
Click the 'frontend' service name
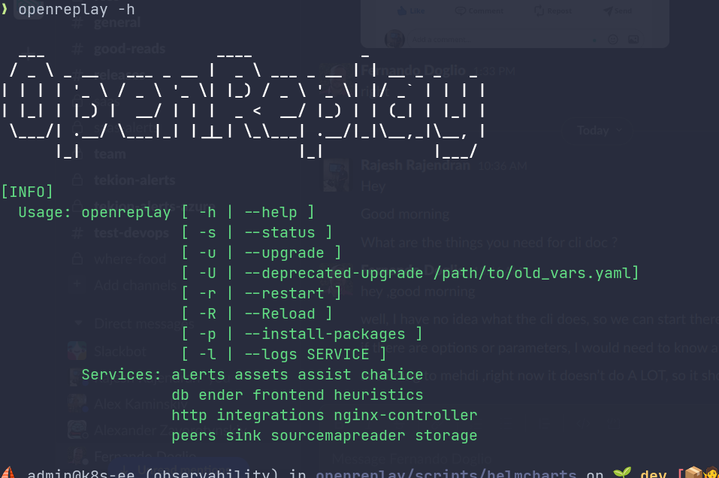[x=288, y=395]
